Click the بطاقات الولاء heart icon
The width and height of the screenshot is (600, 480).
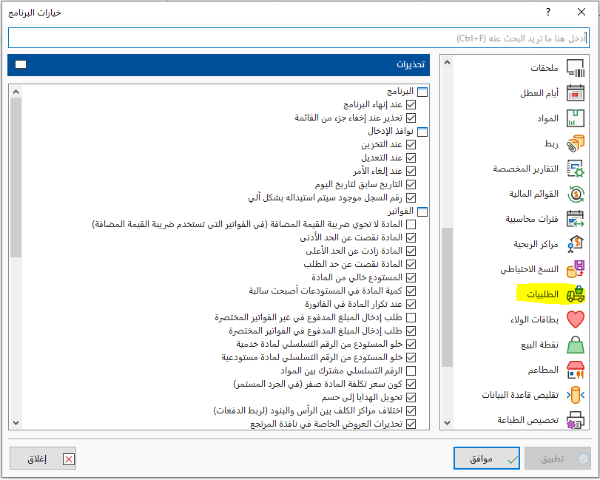(576, 320)
